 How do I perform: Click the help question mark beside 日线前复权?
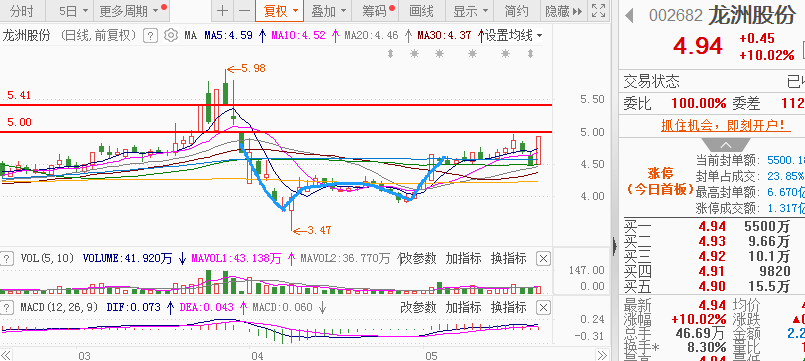point(150,35)
